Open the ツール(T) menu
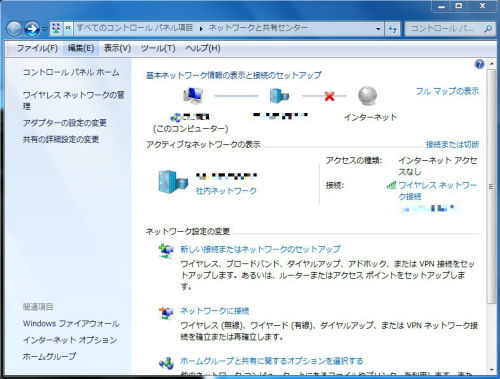 (158, 48)
